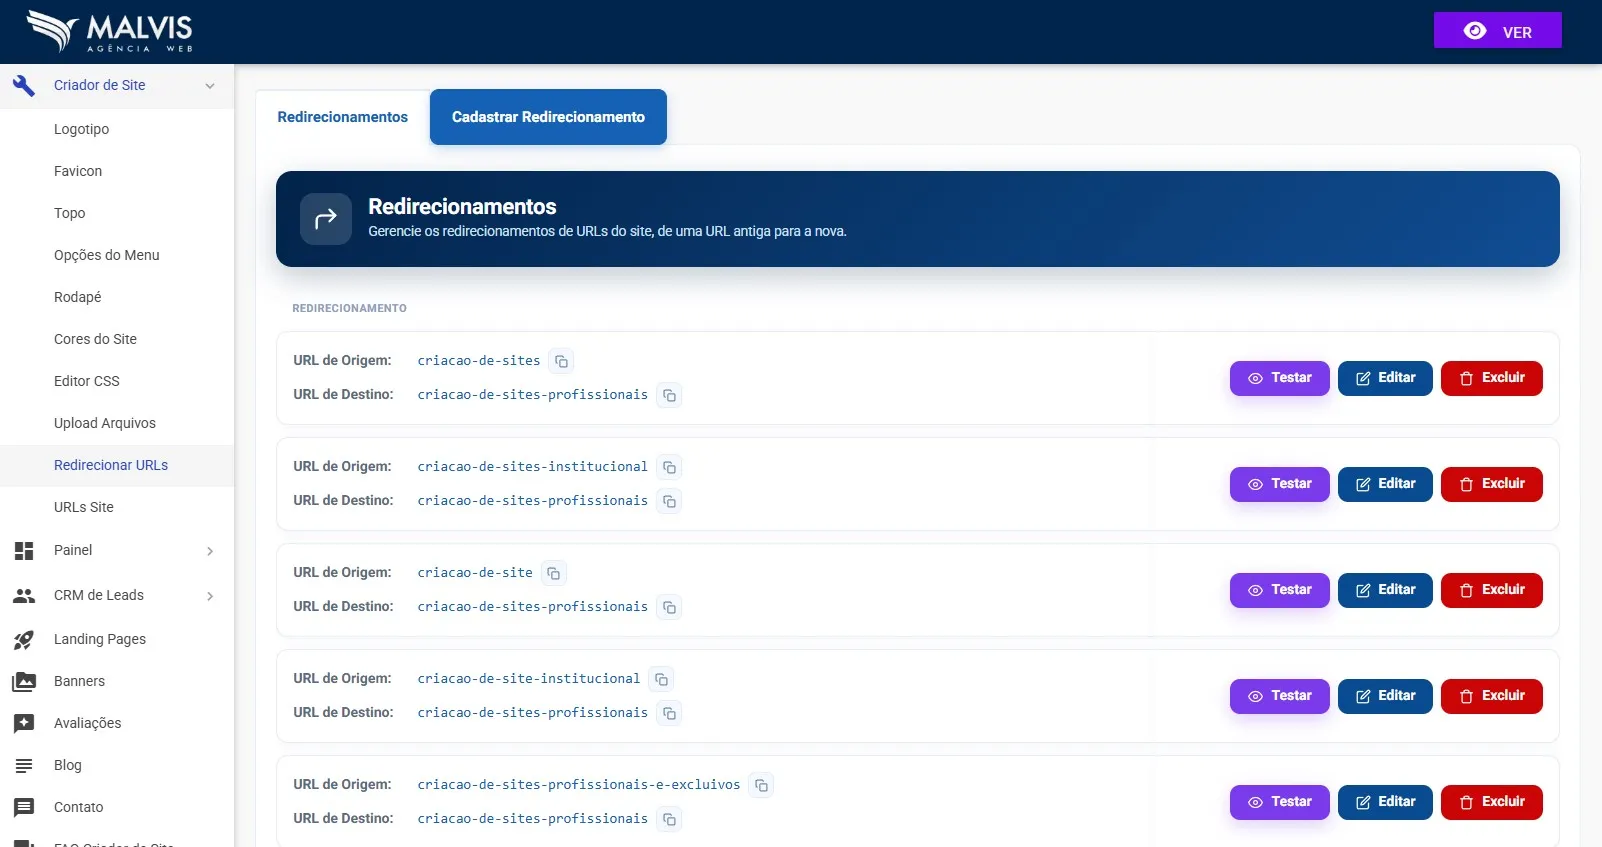Image resolution: width=1602 pixels, height=847 pixels.
Task: Copy origin URL criacao-de-site-institucional
Action: point(662,679)
